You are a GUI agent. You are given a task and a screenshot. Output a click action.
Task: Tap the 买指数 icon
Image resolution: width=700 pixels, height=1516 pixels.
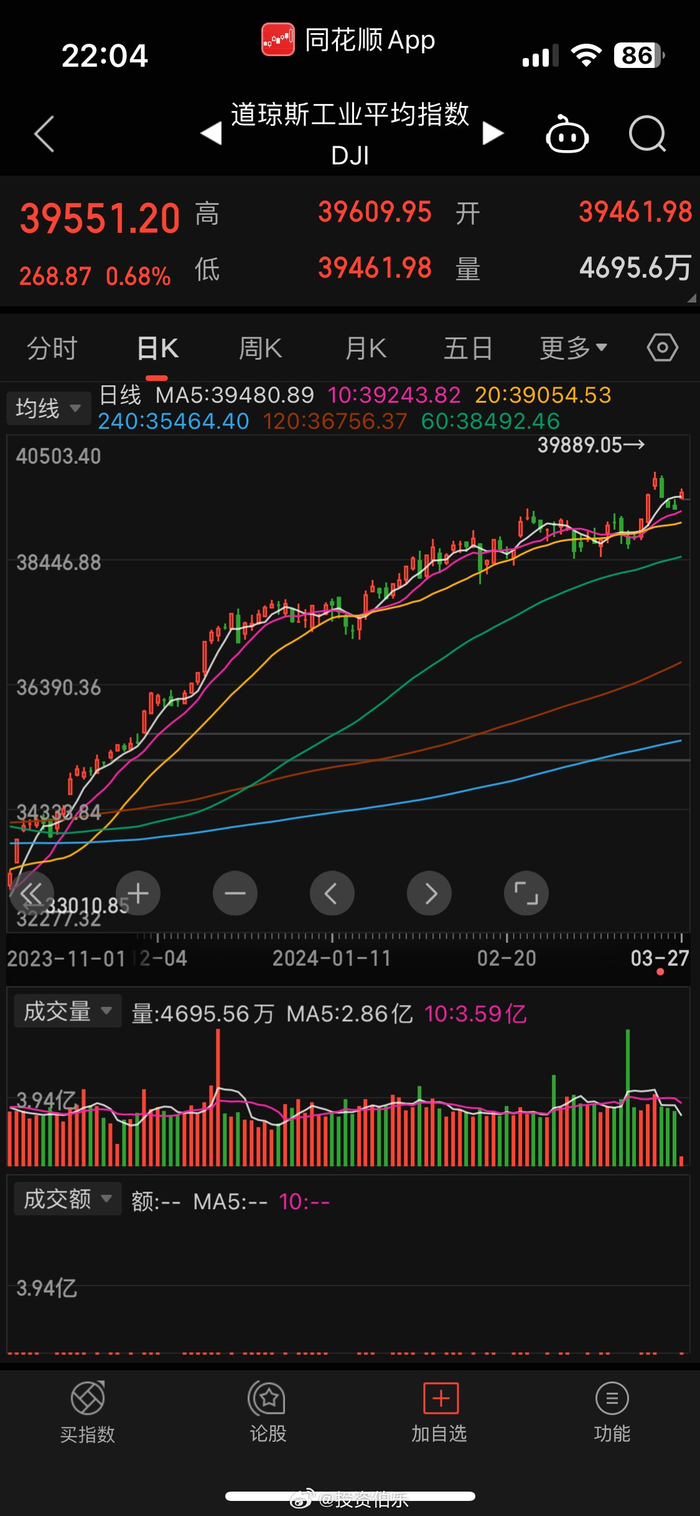click(88, 1399)
